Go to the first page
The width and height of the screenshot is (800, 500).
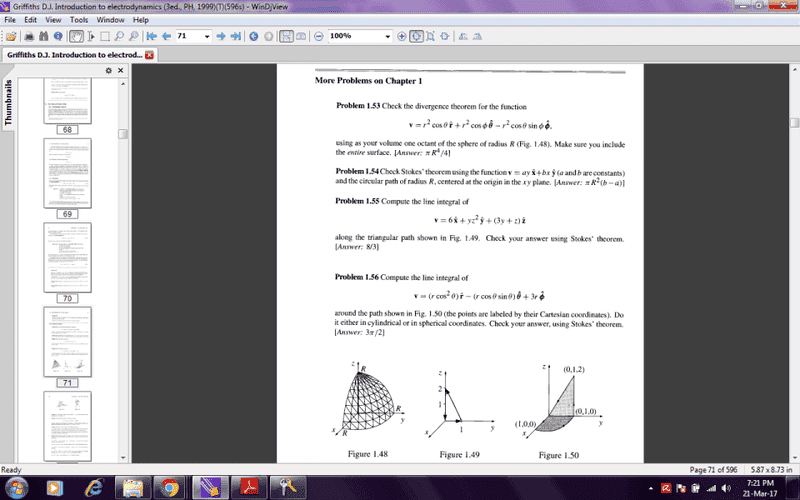152,36
